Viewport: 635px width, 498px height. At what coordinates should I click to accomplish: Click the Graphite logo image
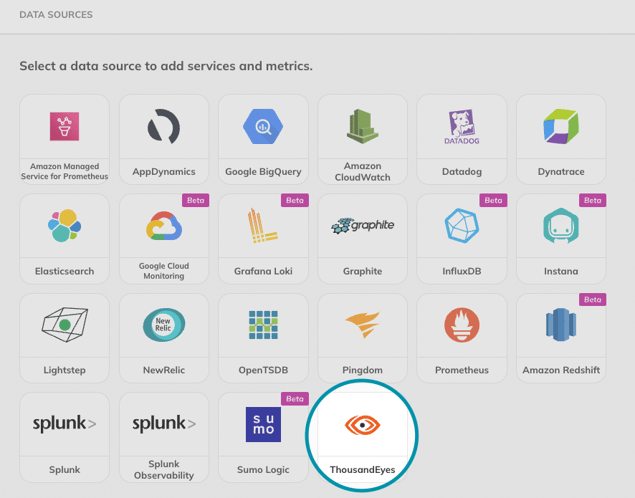coord(362,226)
